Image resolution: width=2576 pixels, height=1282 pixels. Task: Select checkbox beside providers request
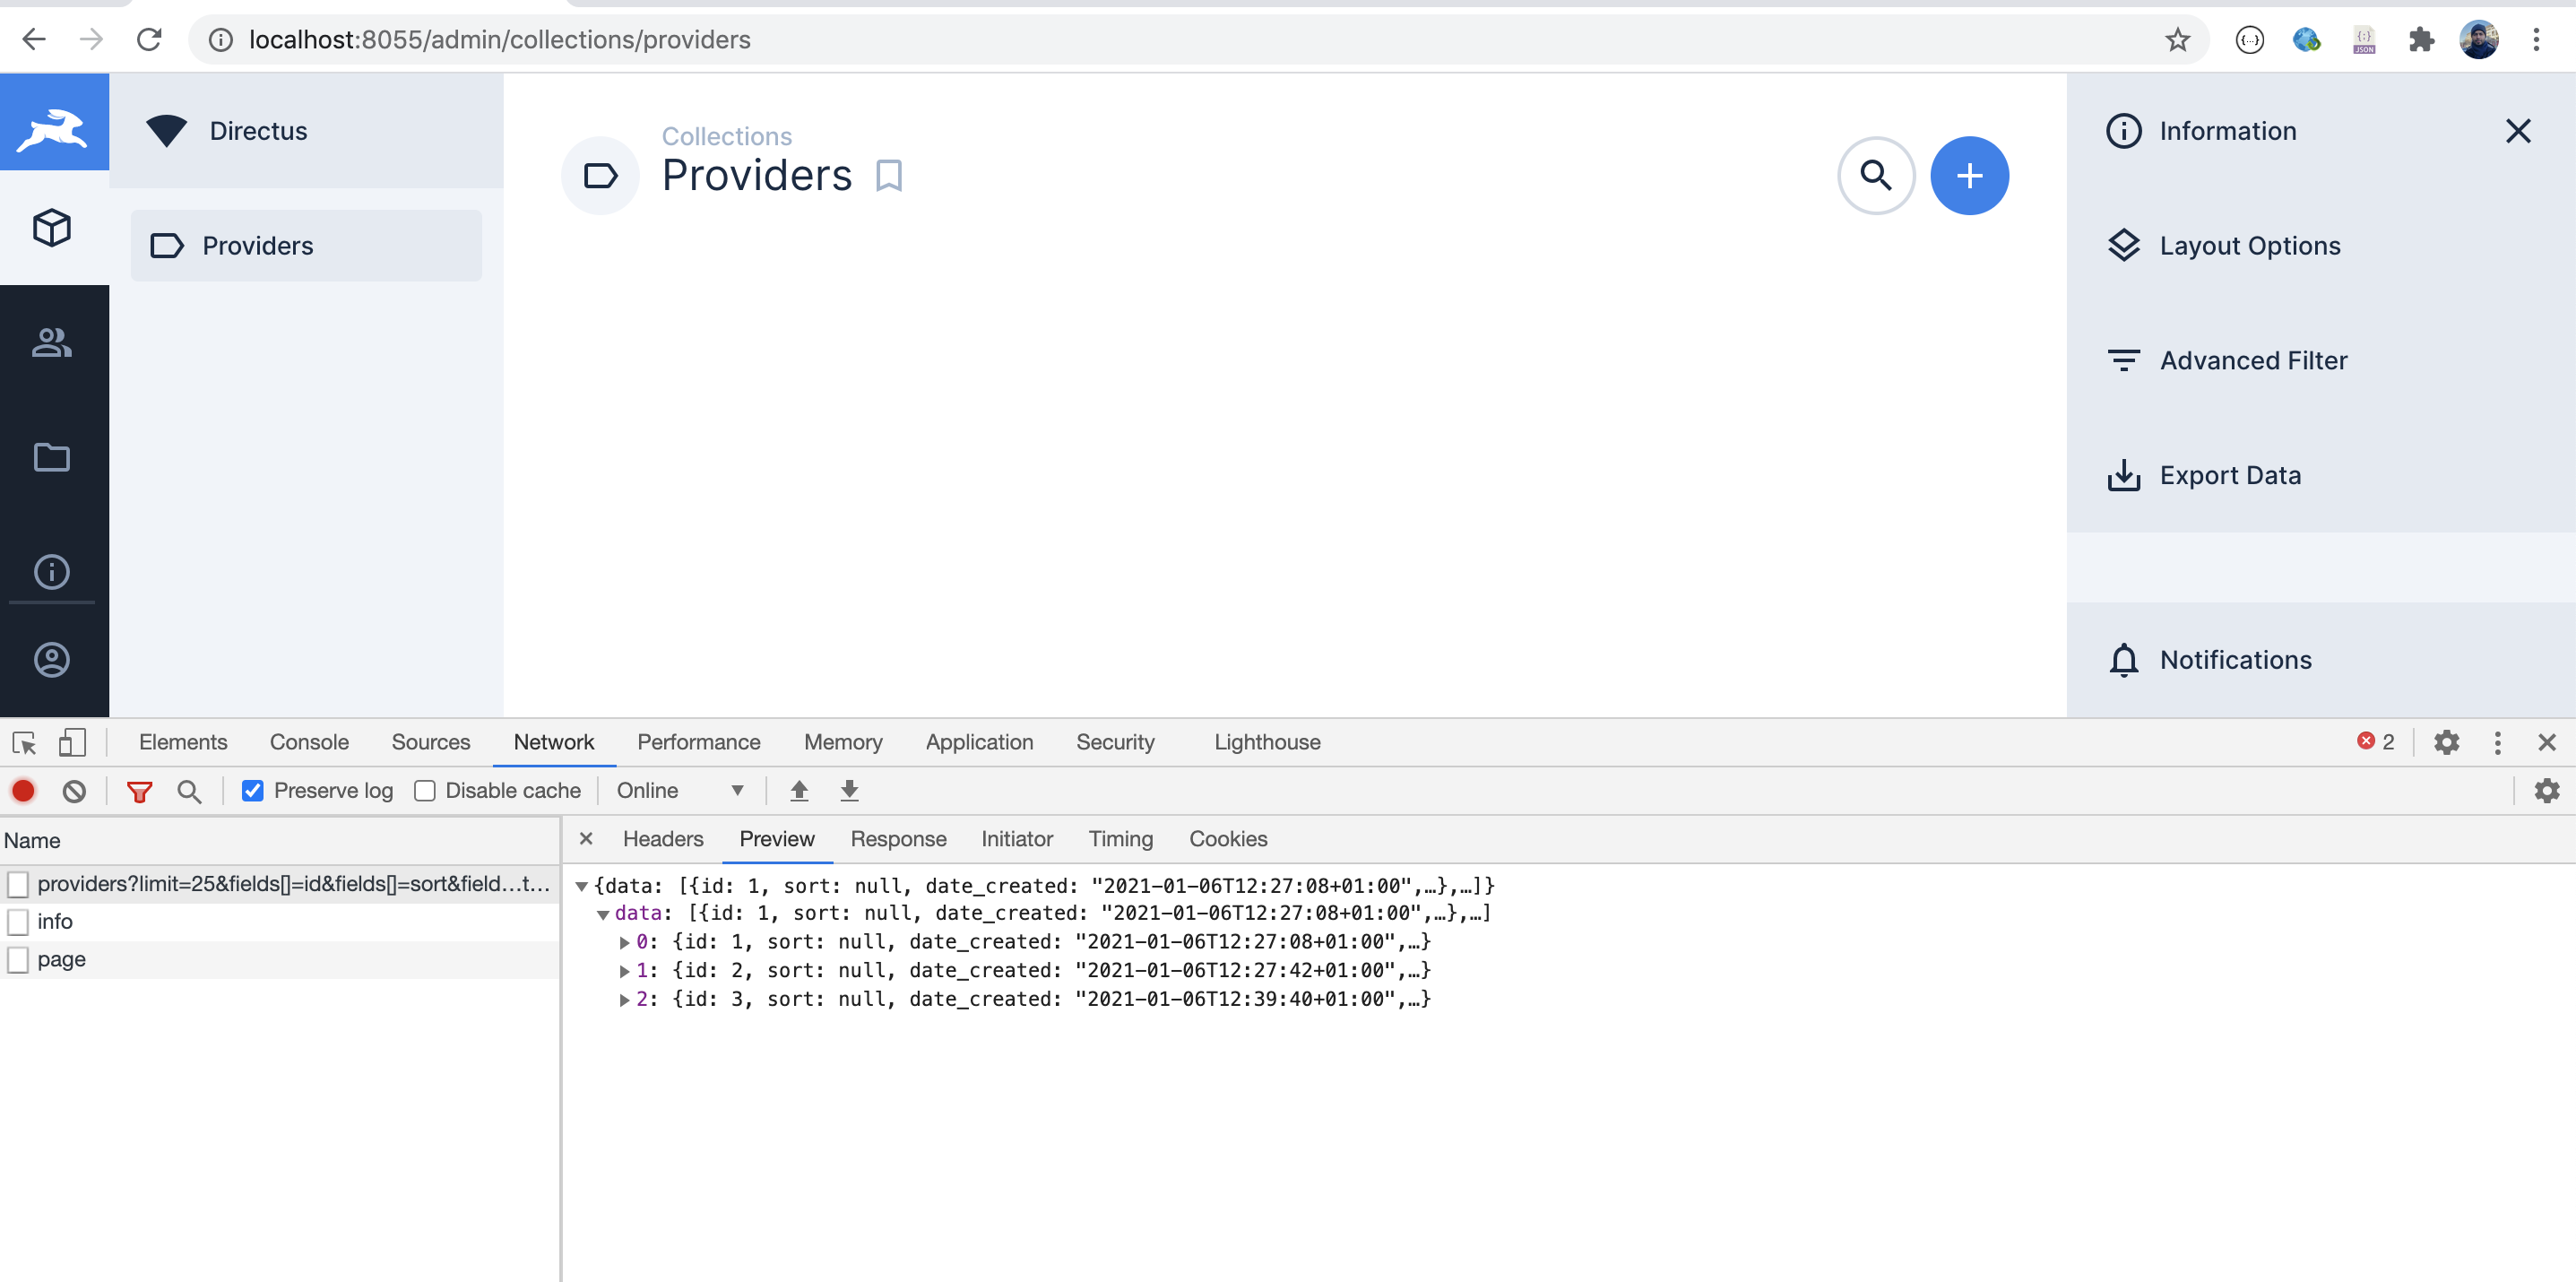pyautogui.click(x=18, y=884)
